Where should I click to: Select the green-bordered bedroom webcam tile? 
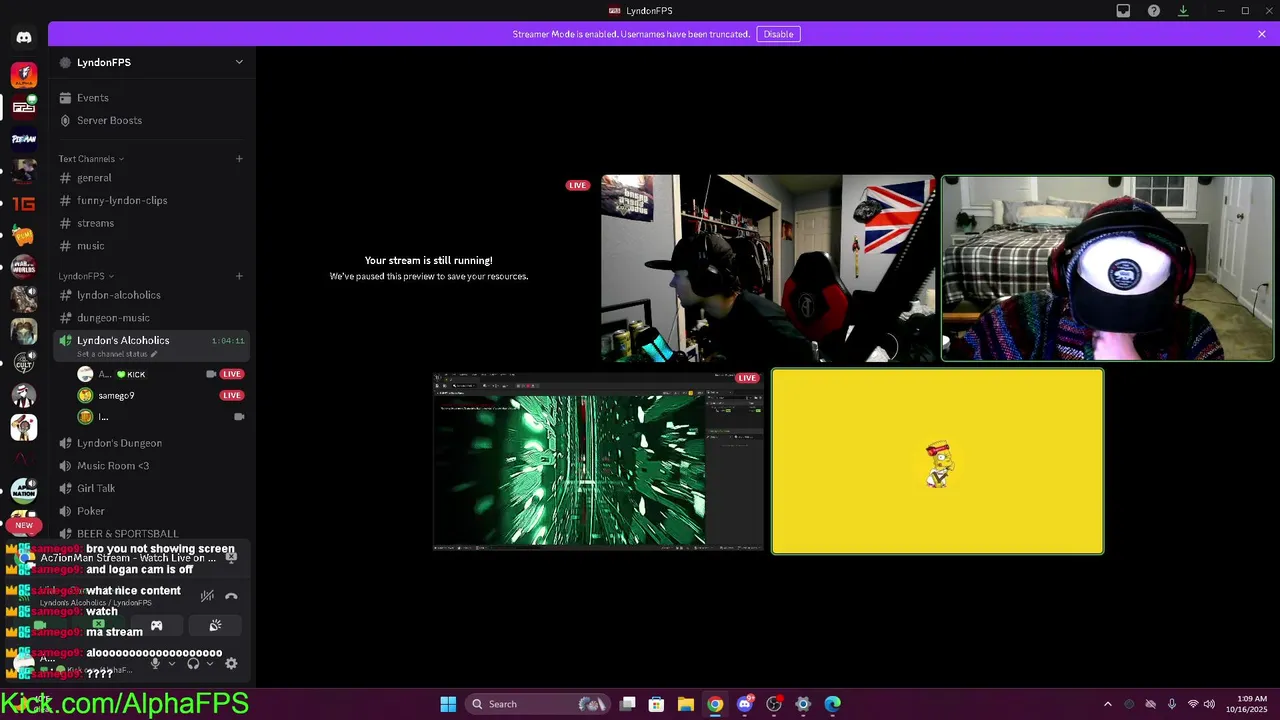(x=1107, y=268)
